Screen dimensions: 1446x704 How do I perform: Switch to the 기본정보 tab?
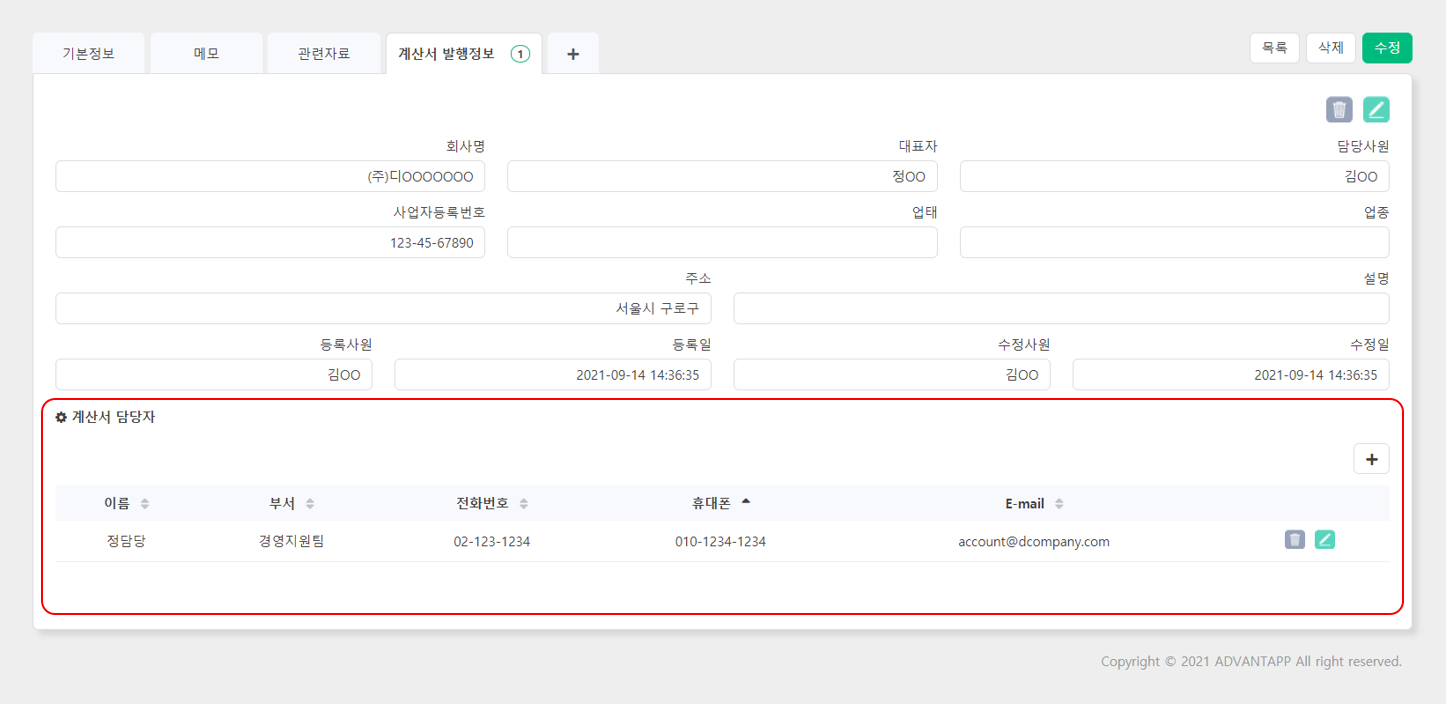(x=89, y=54)
